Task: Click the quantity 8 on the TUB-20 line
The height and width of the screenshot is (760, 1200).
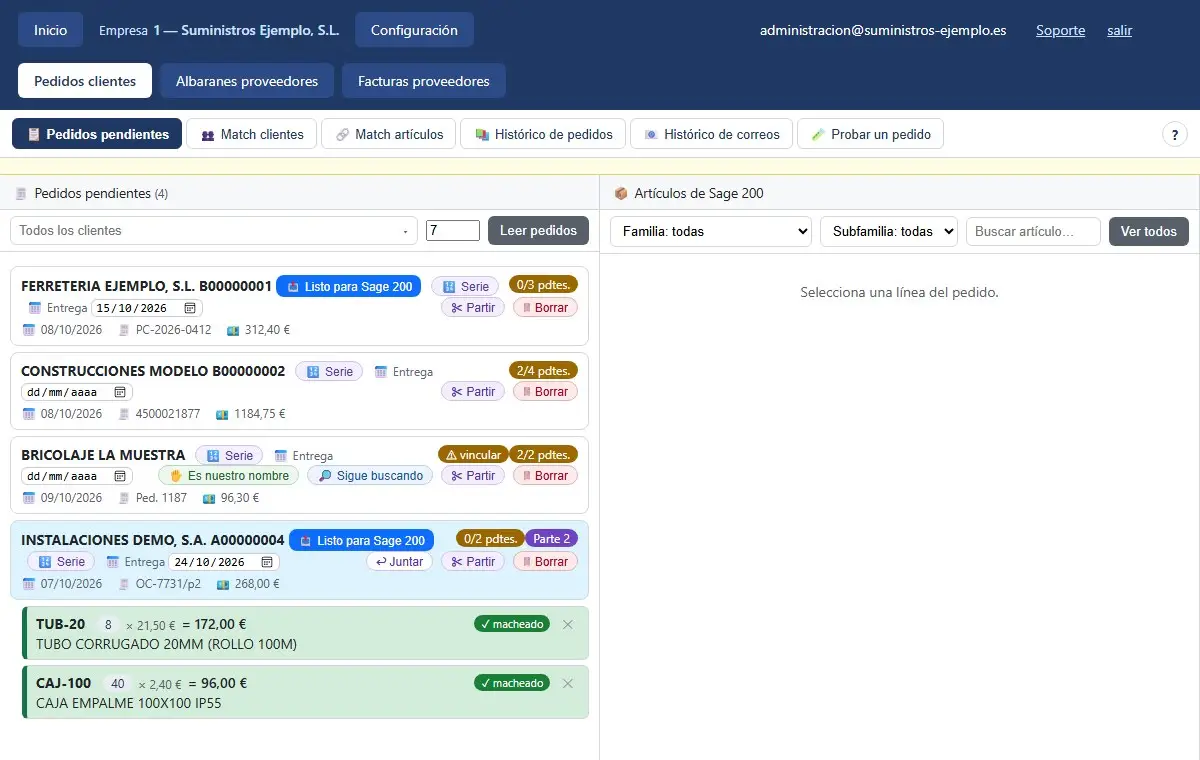Action: pos(108,625)
